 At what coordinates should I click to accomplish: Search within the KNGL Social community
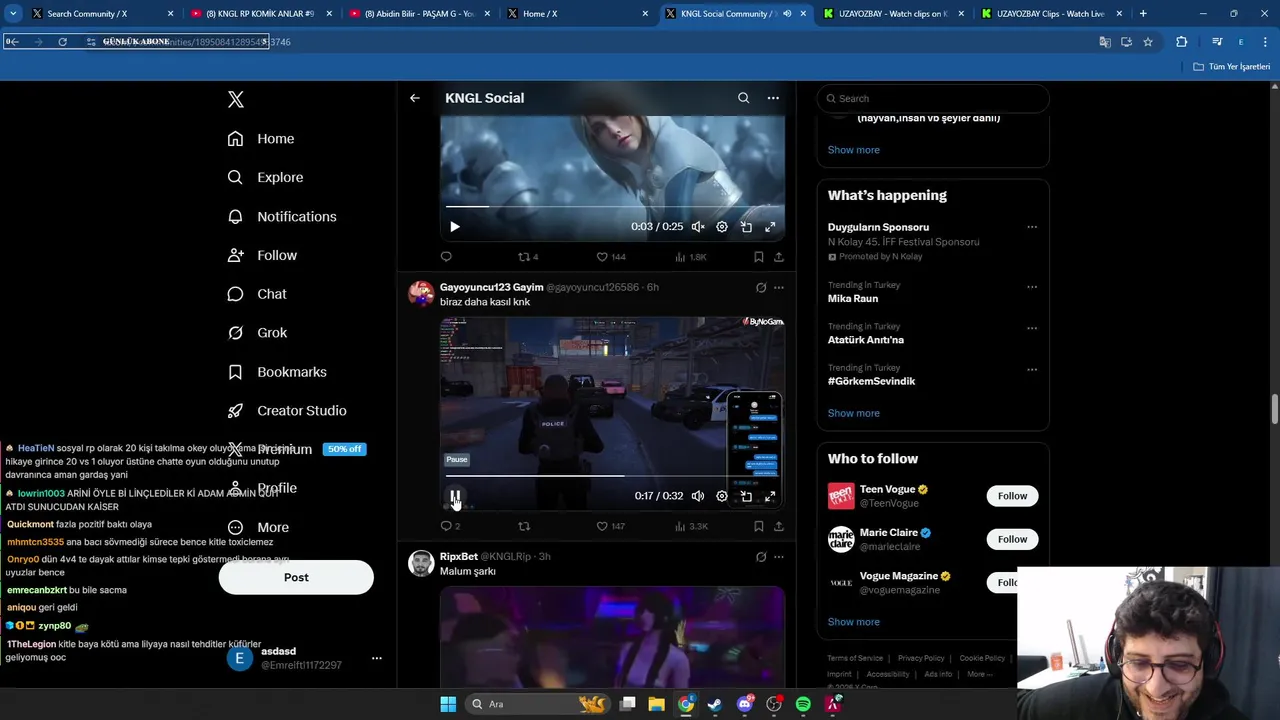point(743,98)
